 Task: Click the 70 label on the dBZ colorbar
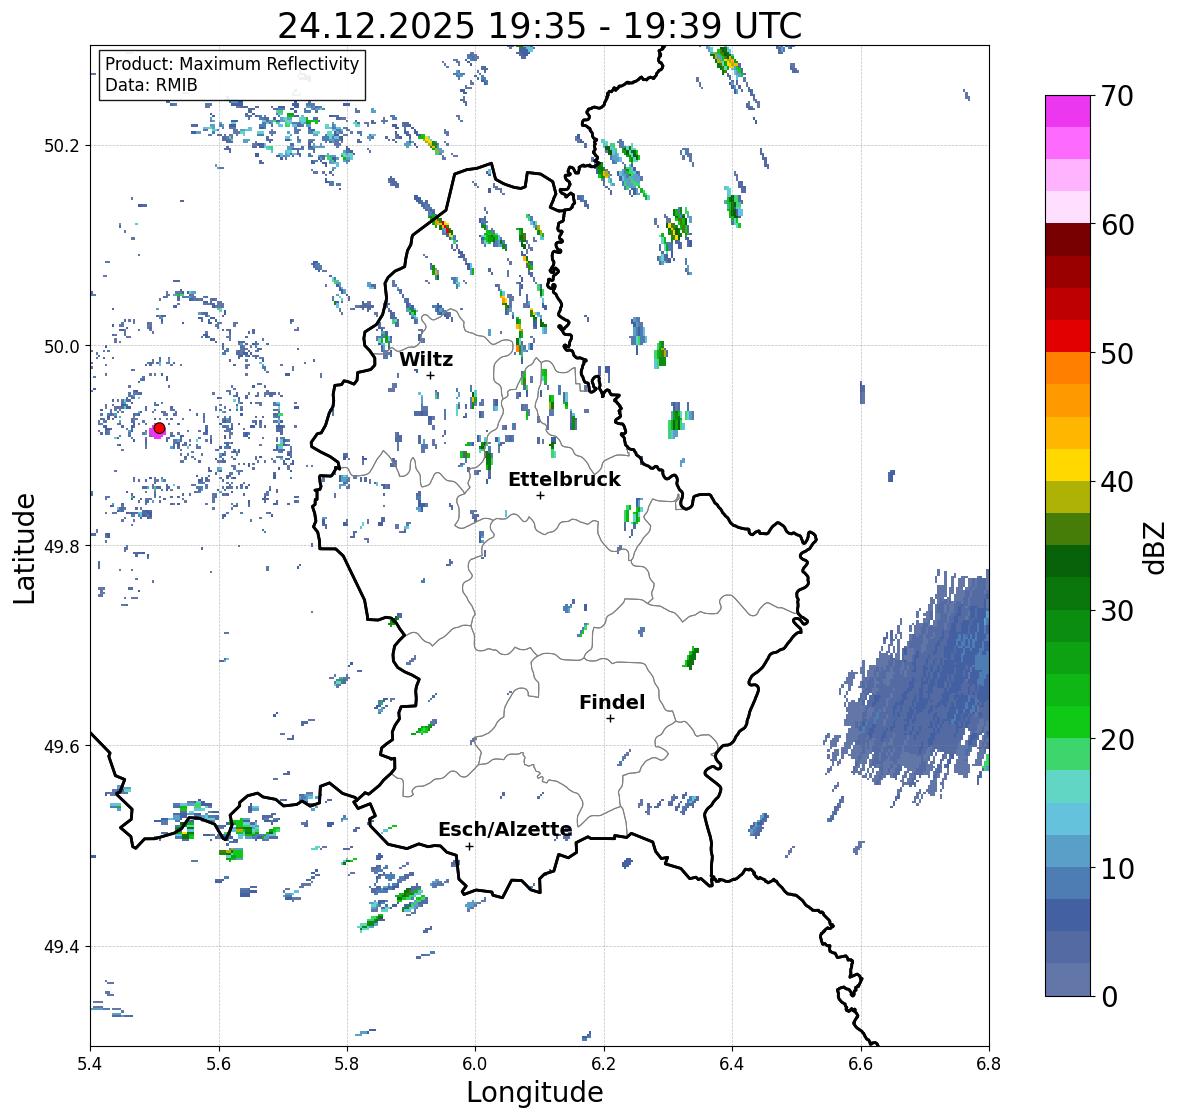coord(1116,96)
